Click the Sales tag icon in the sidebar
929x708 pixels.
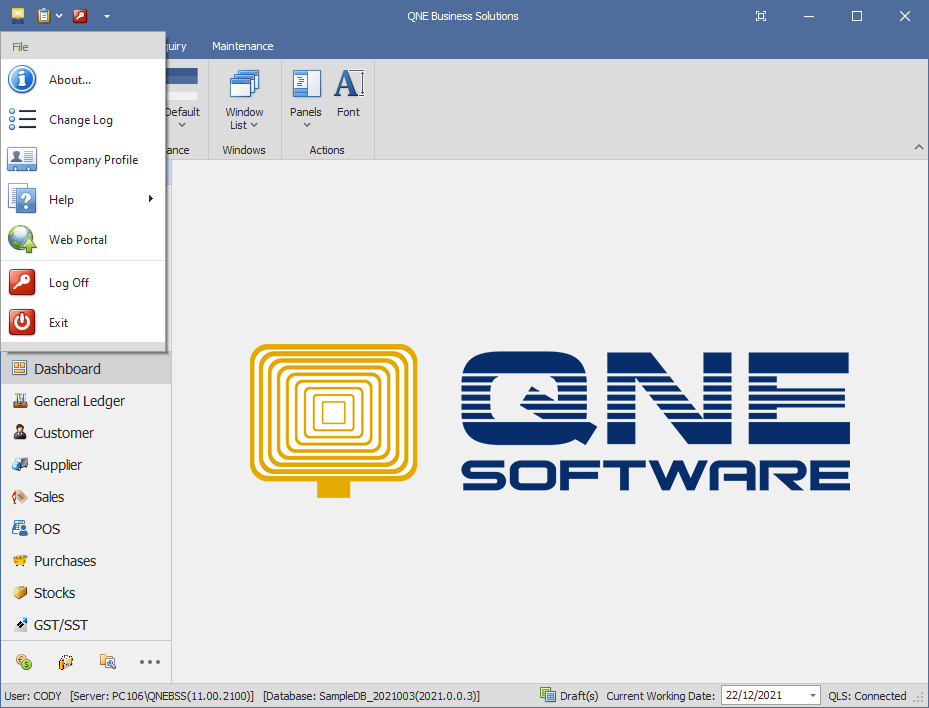tap(20, 496)
